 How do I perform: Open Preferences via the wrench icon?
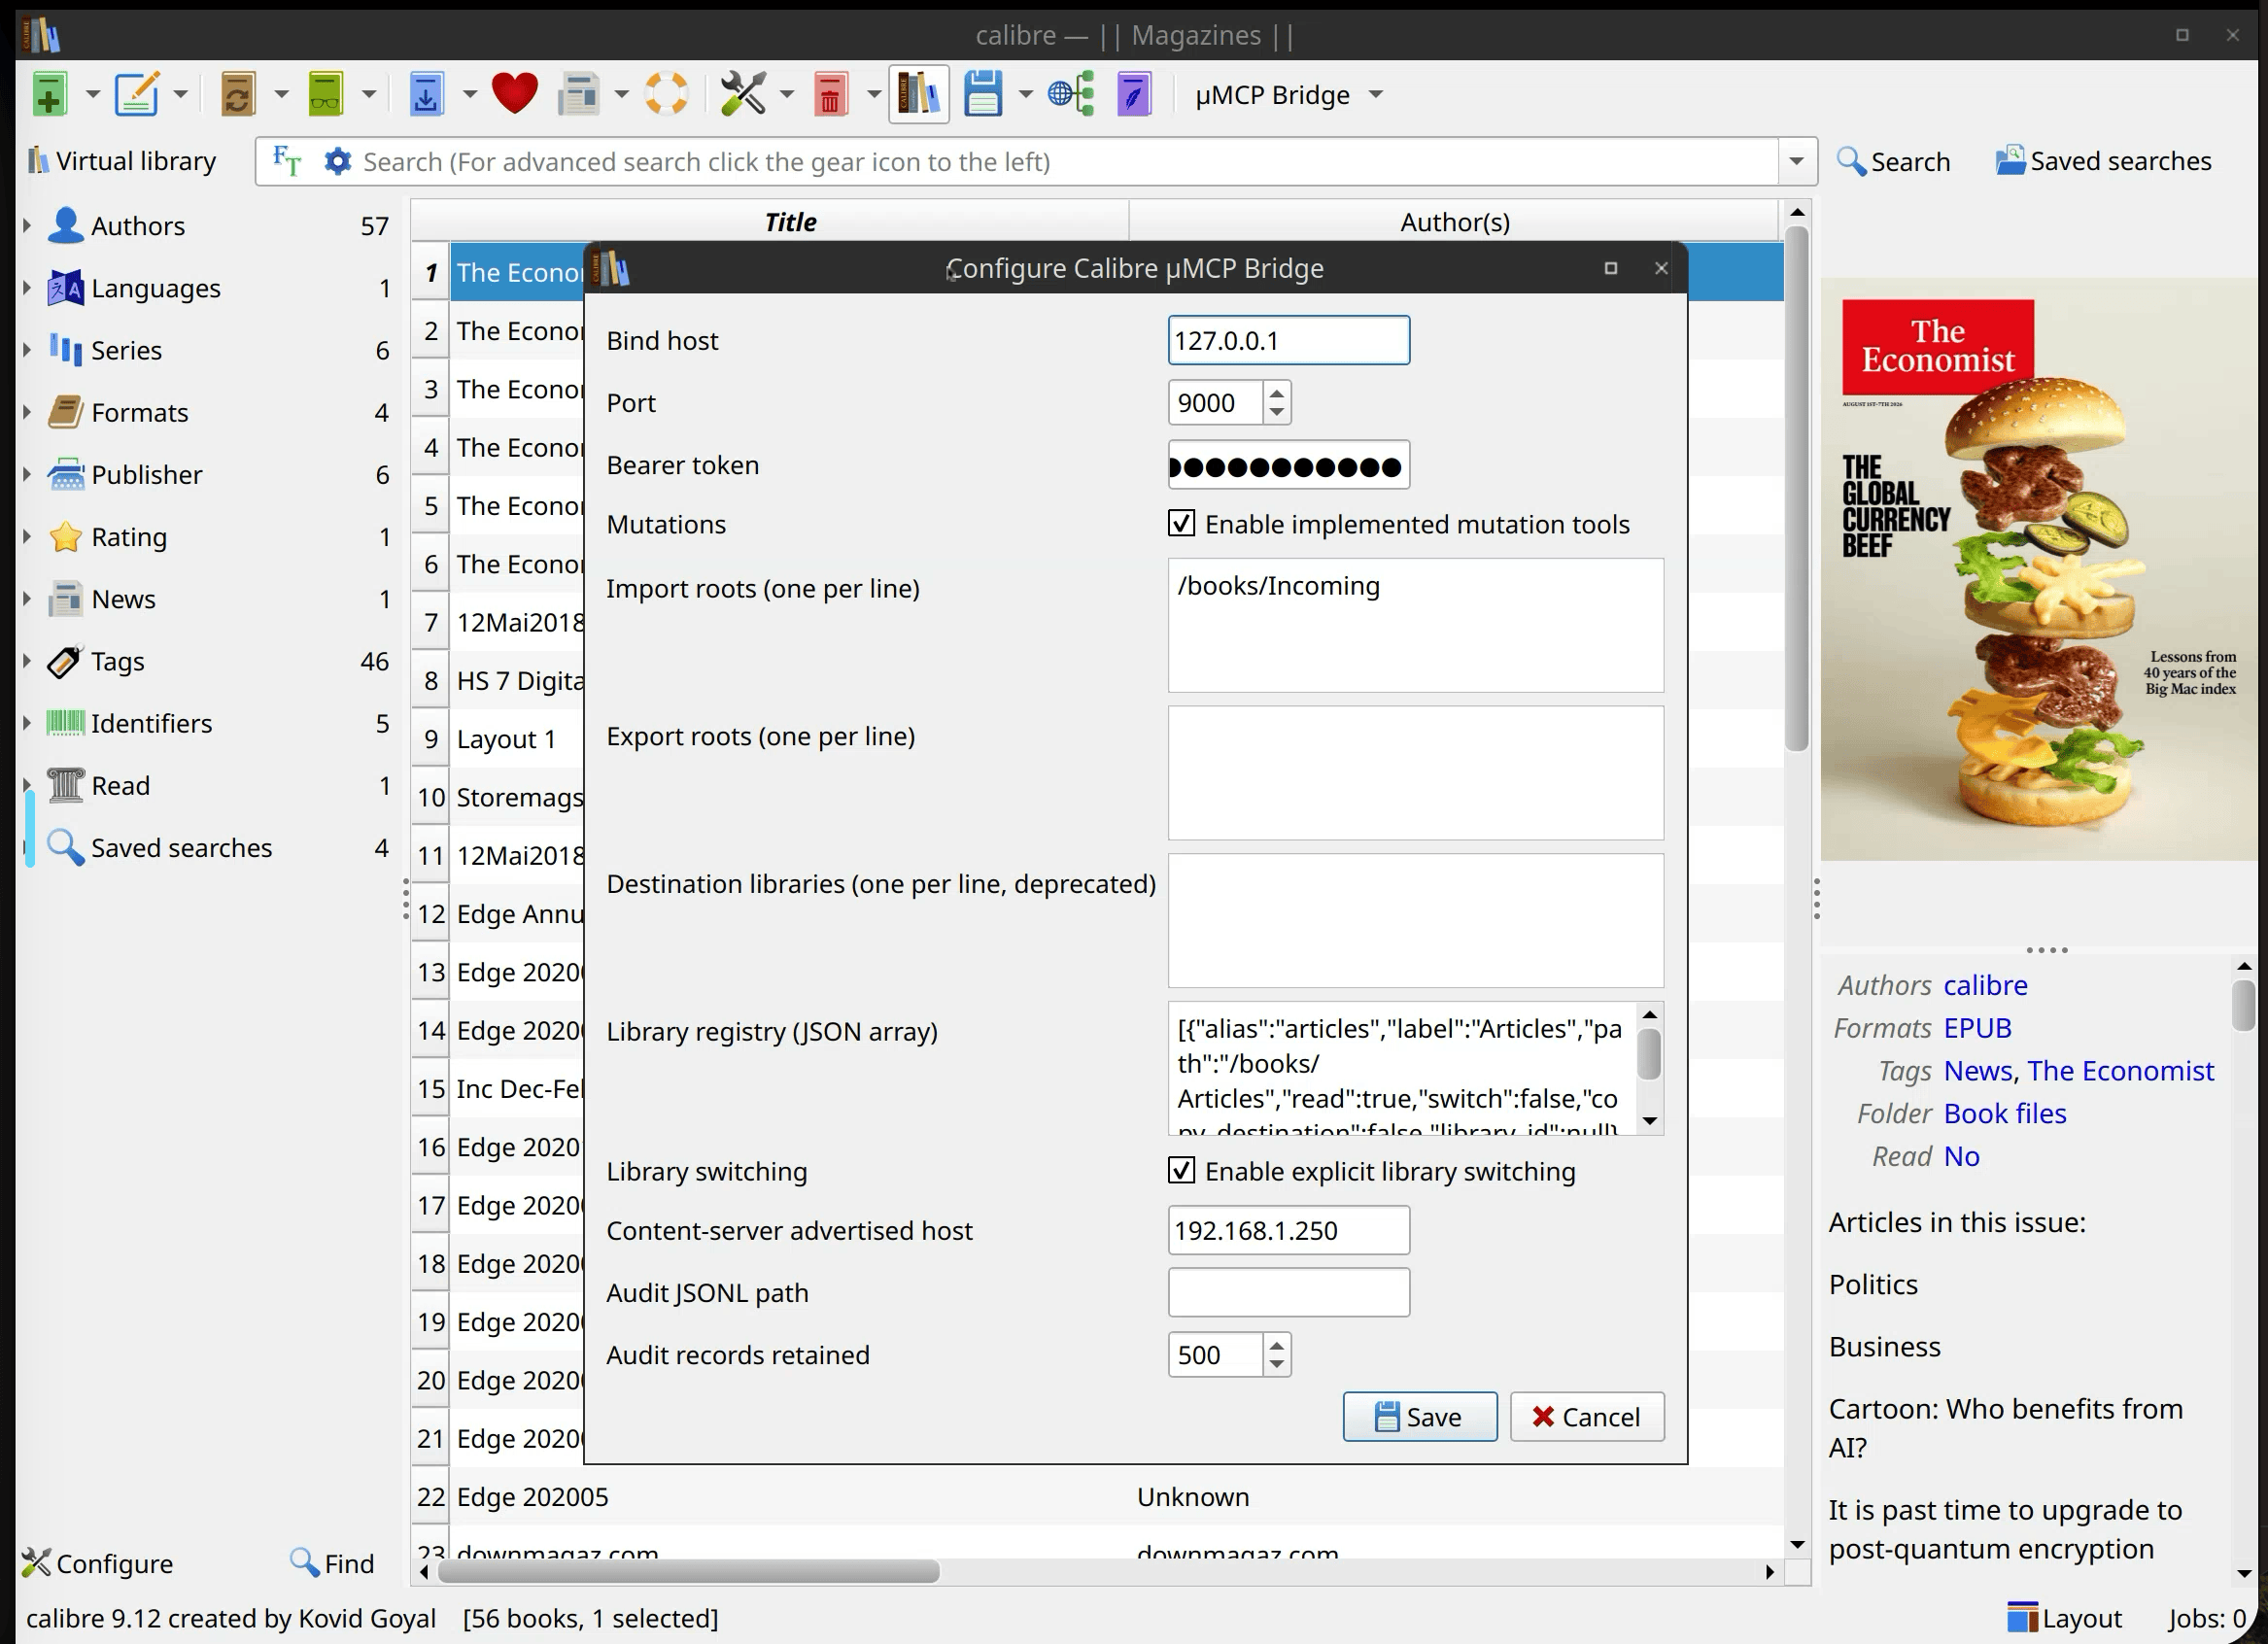pos(742,95)
